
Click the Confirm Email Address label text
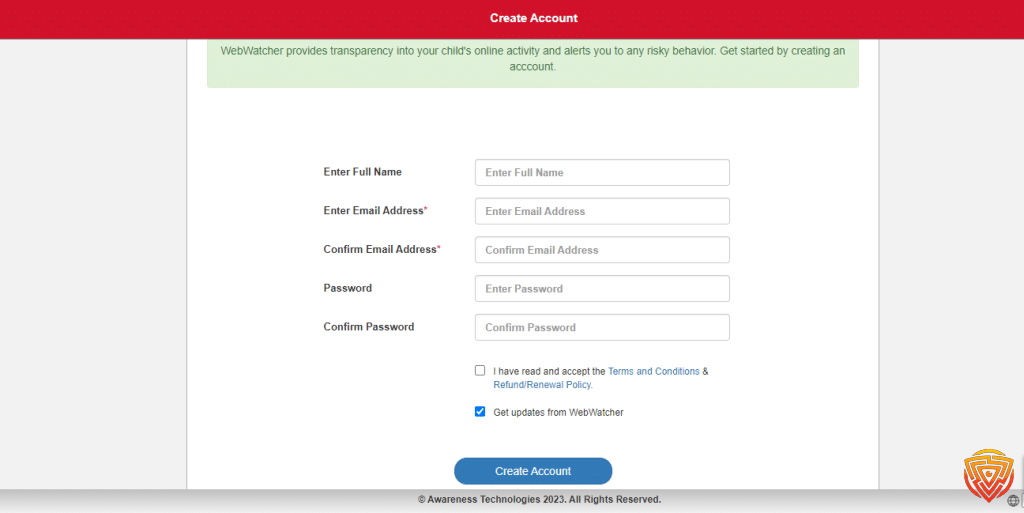point(381,249)
